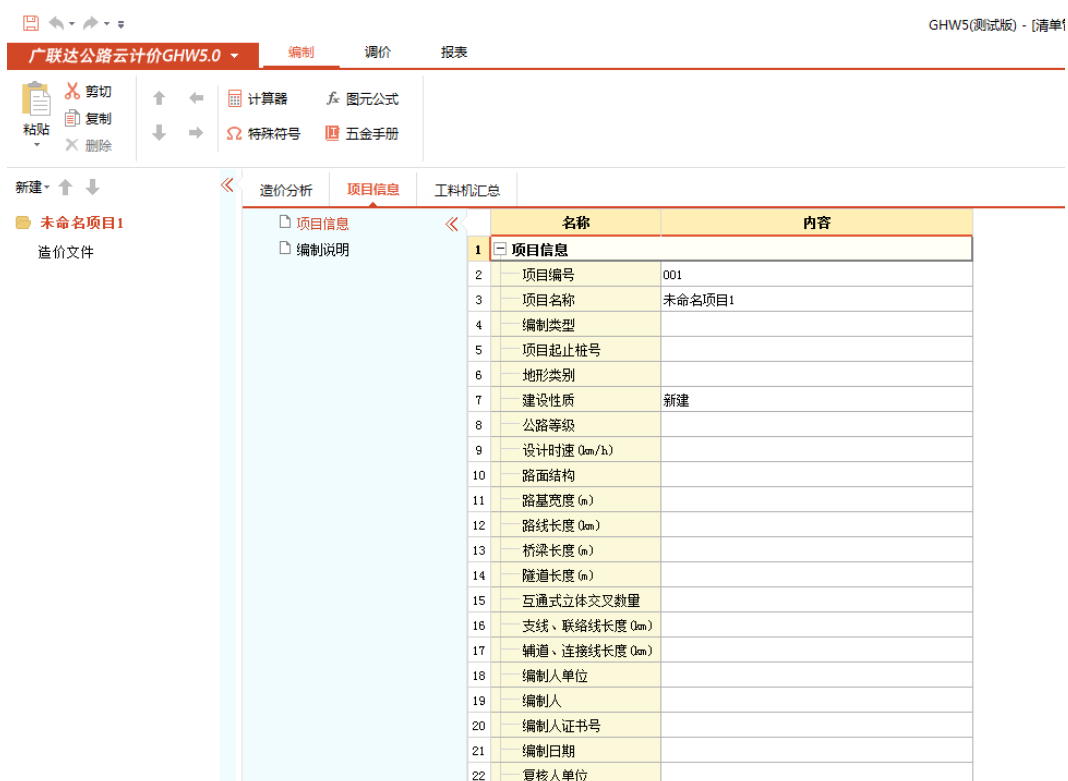Click the Save icon in quick access bar
Image resolution: width=1068 pixels, height=781 pixels.
[31, 23]
